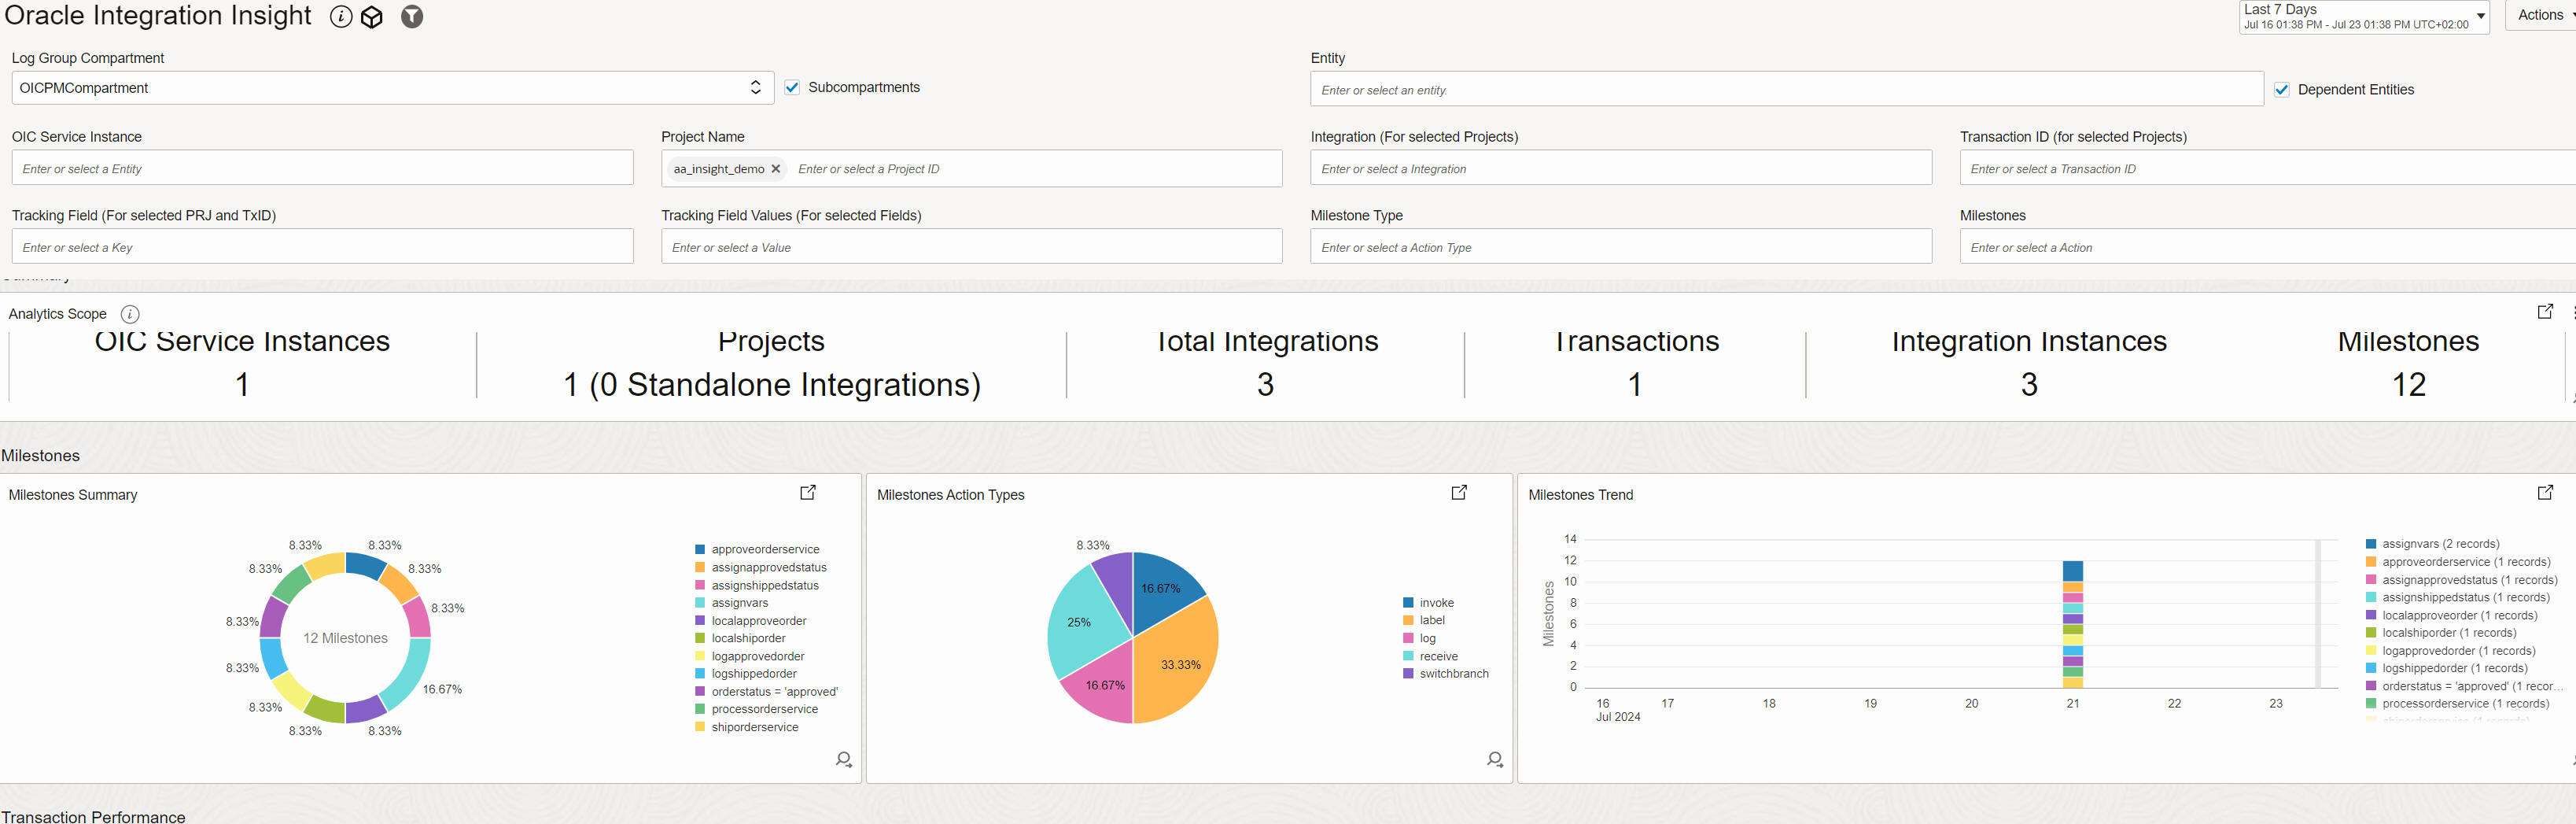Toggle receive legend swatch
This screenshot has height=824, width=2576.
(1408, 657)
